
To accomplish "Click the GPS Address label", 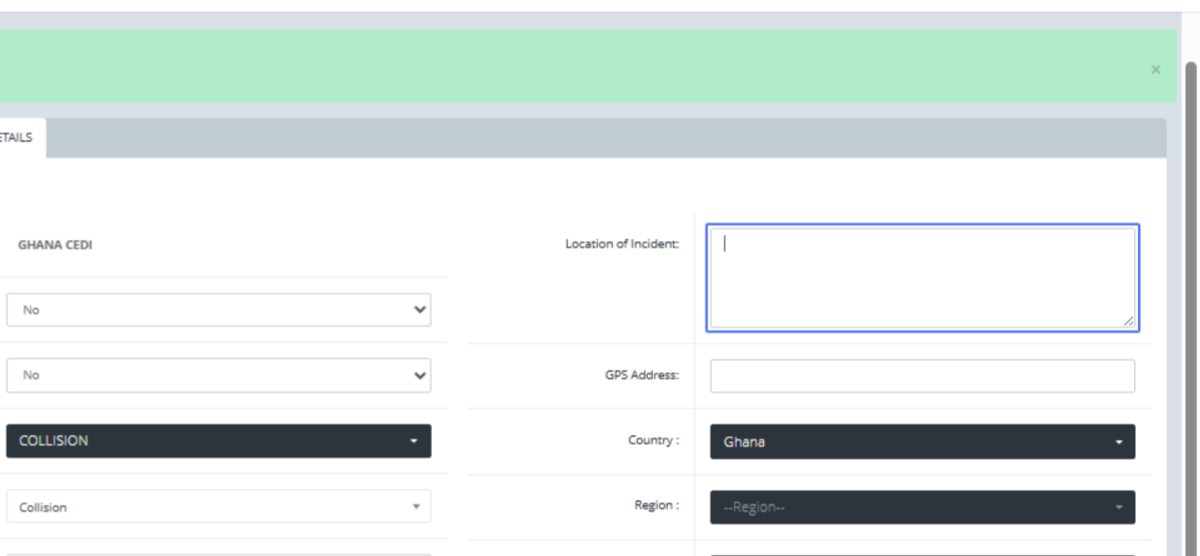I will point(642,376).
